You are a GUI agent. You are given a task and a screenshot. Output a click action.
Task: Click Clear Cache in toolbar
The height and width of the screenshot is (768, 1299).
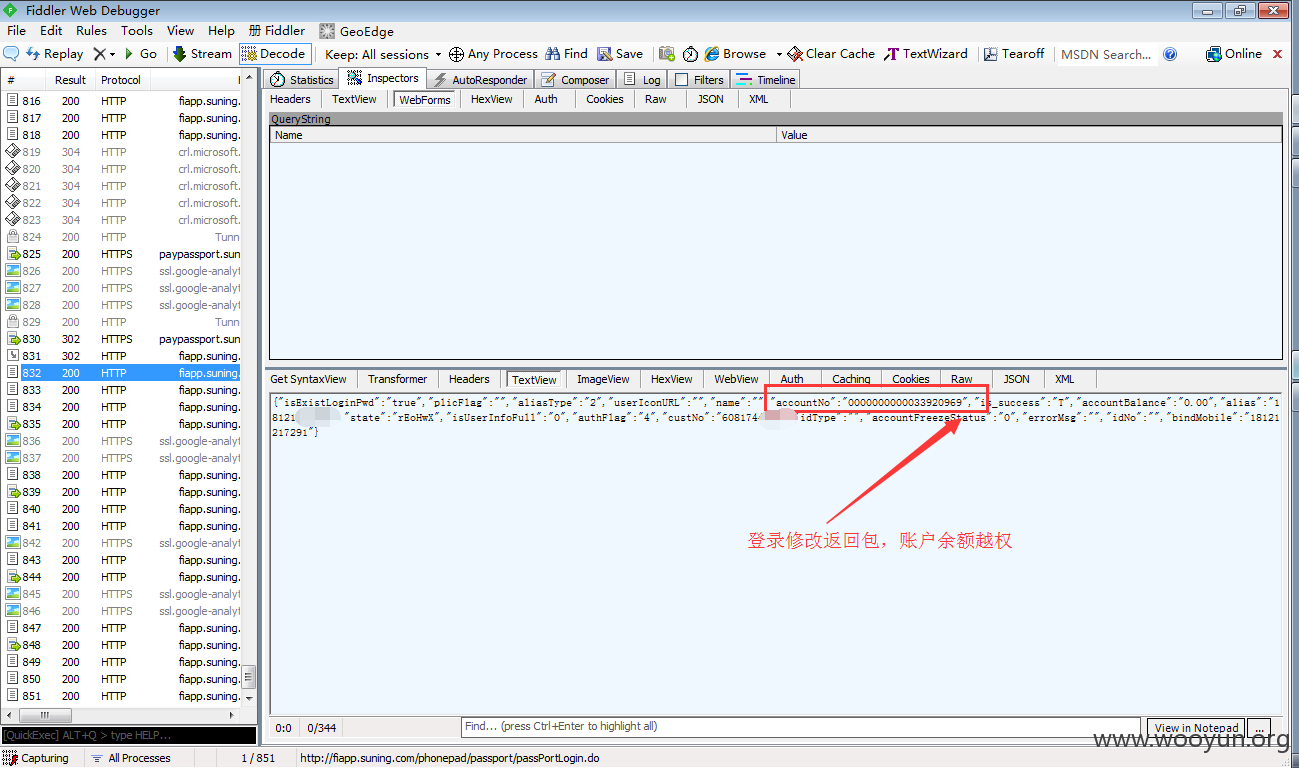[x=831, y=54]
